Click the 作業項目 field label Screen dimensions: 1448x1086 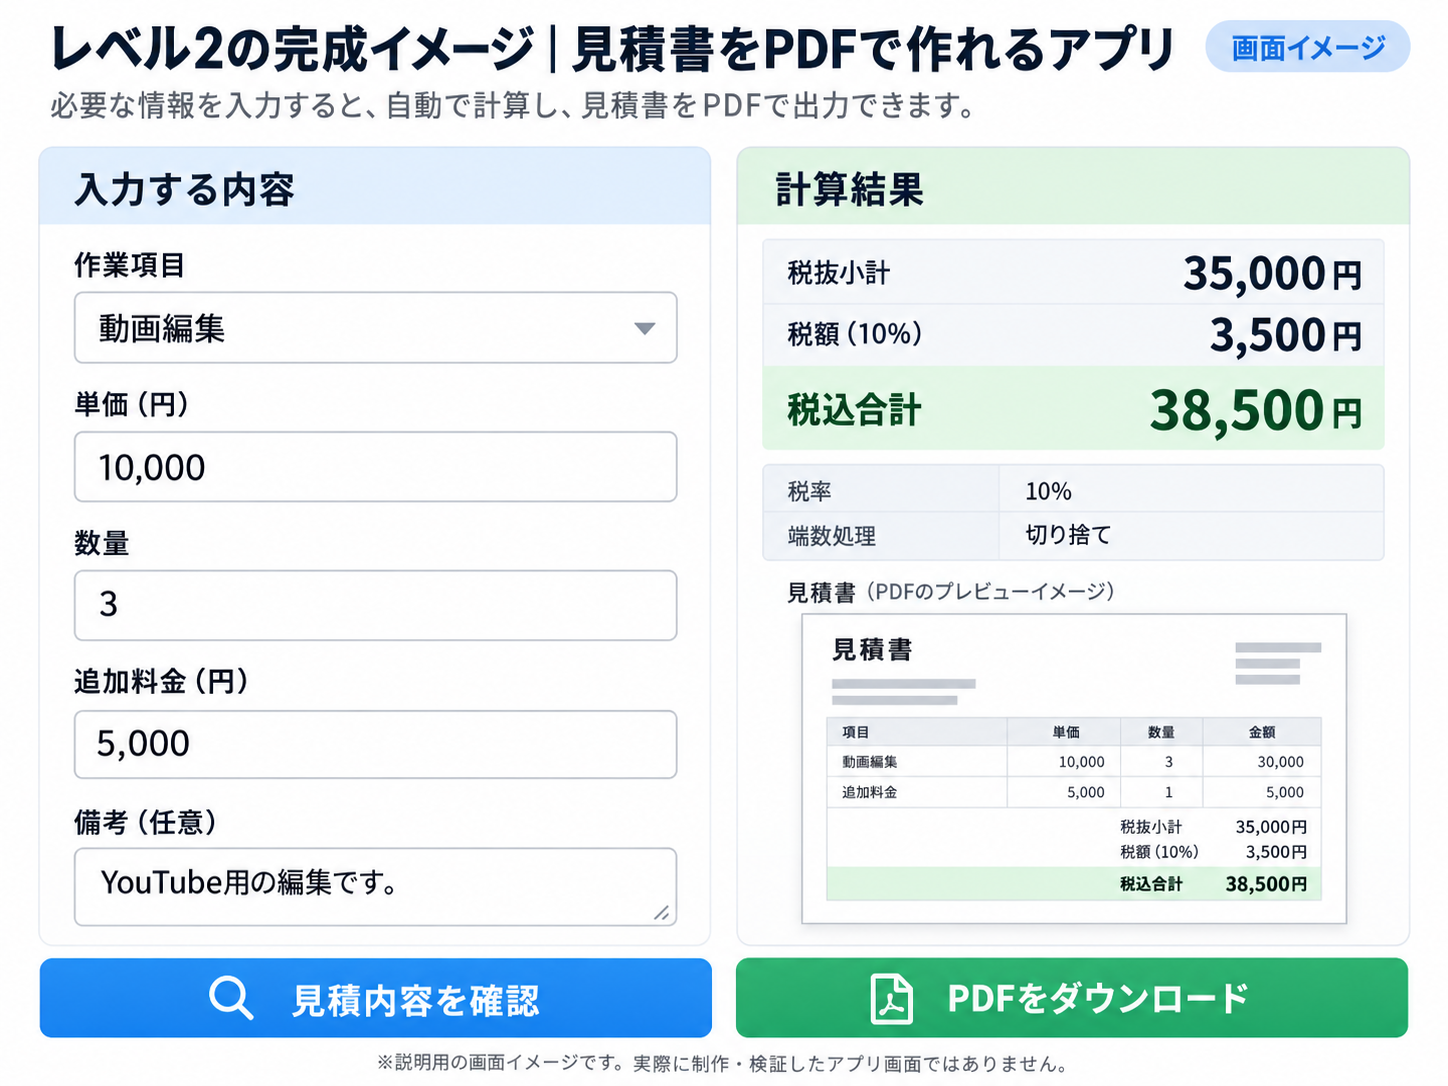click(129, 265)
